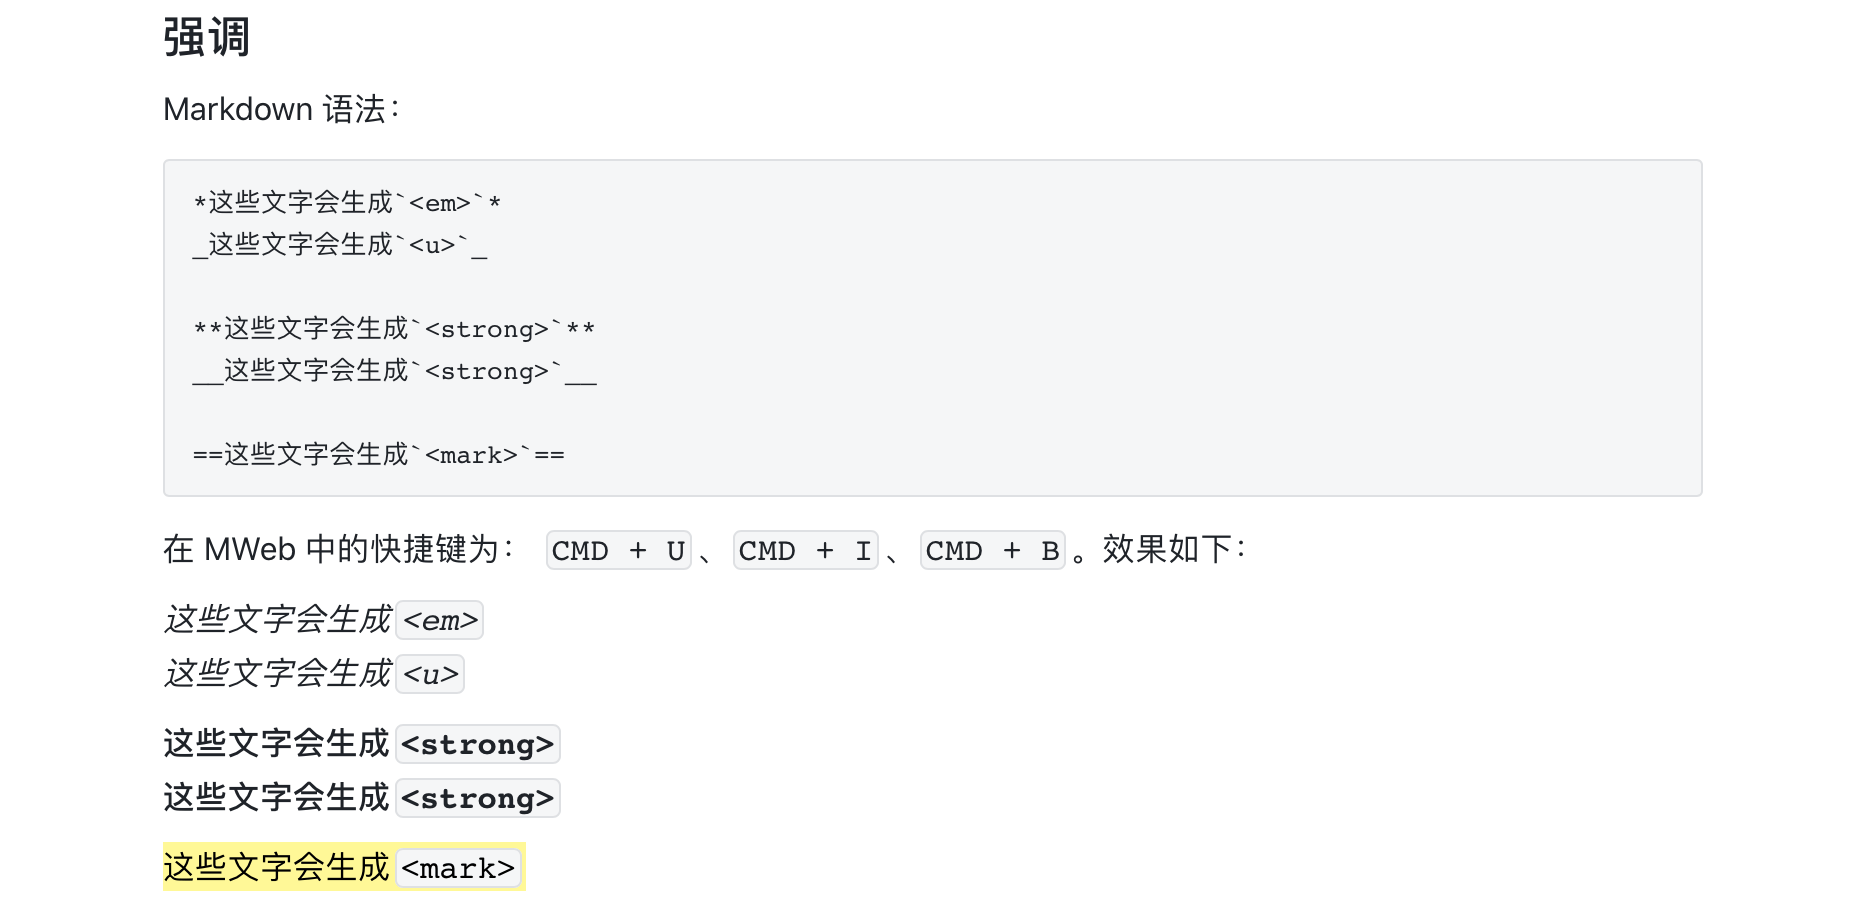The width and height of the screenshot is (1864, 918).
Task: Click the '在 MWeb 中的快捷键为' text
Action: pyautogui.click(x=339, y=549)
